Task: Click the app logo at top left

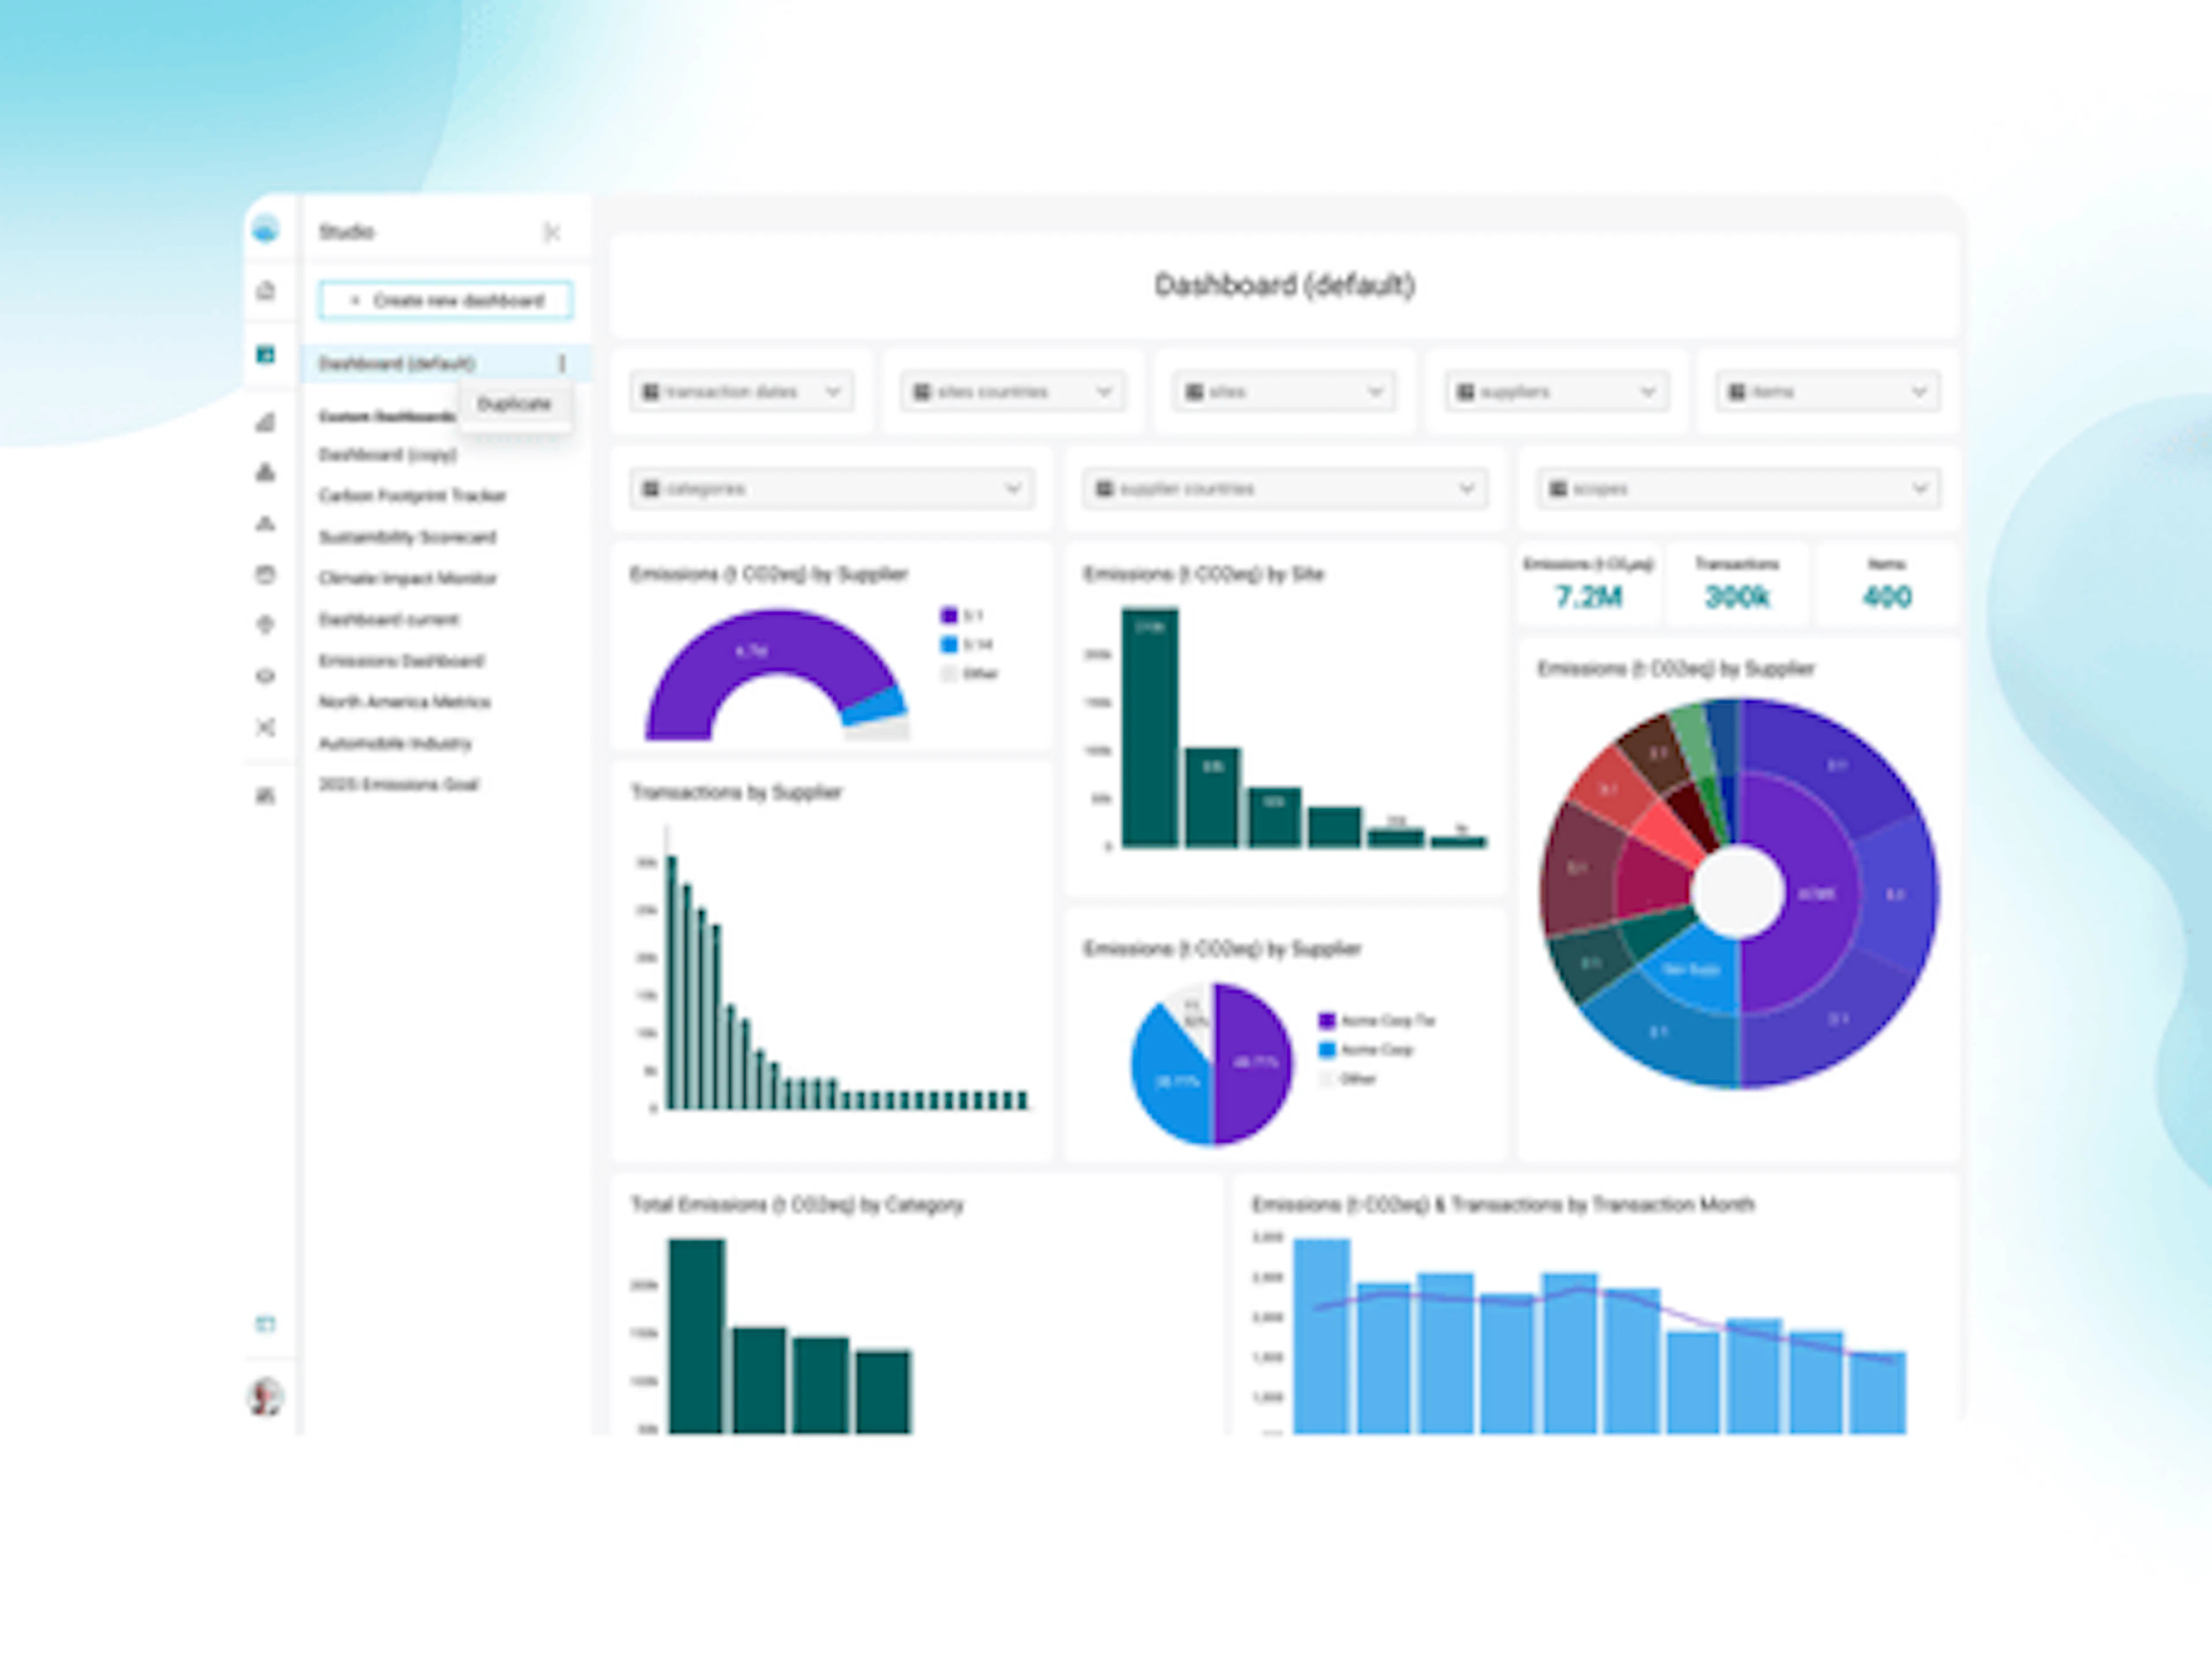Action: [x=265, y=229]
